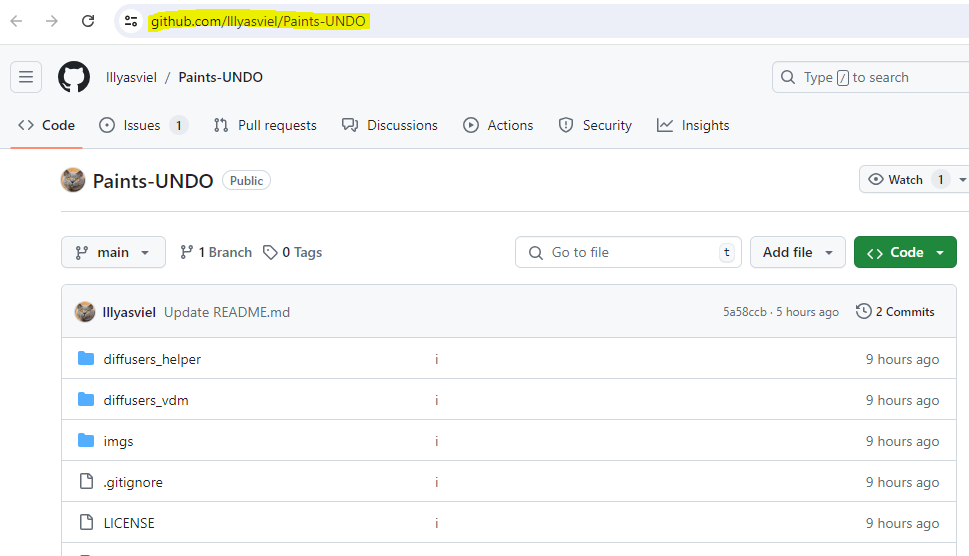
Task: Switch to the Code tab
Action: coord(46,125)
